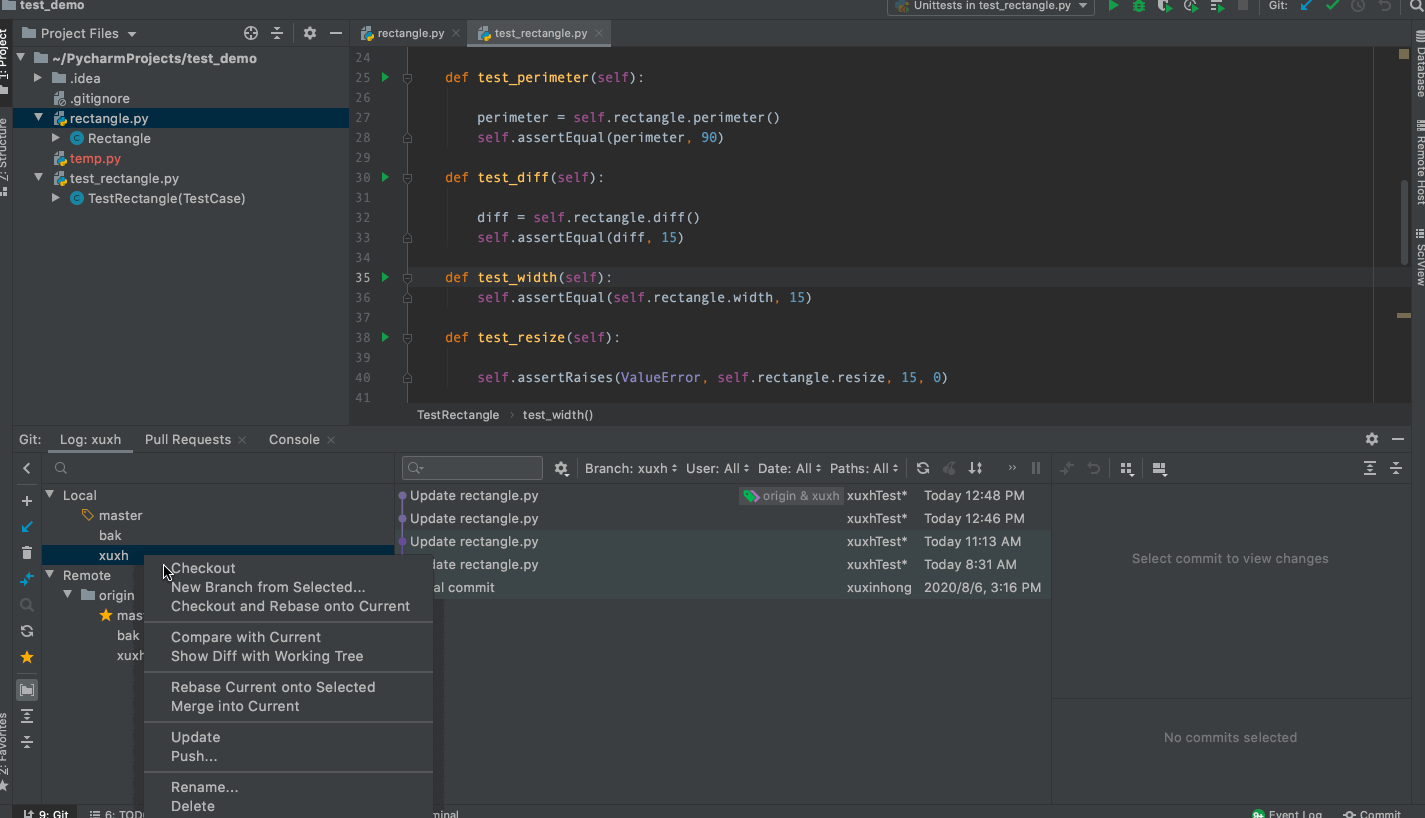Open Project panel gear settings
The height and width of the screenshot is (818, 1425).
tap(310, 33)
